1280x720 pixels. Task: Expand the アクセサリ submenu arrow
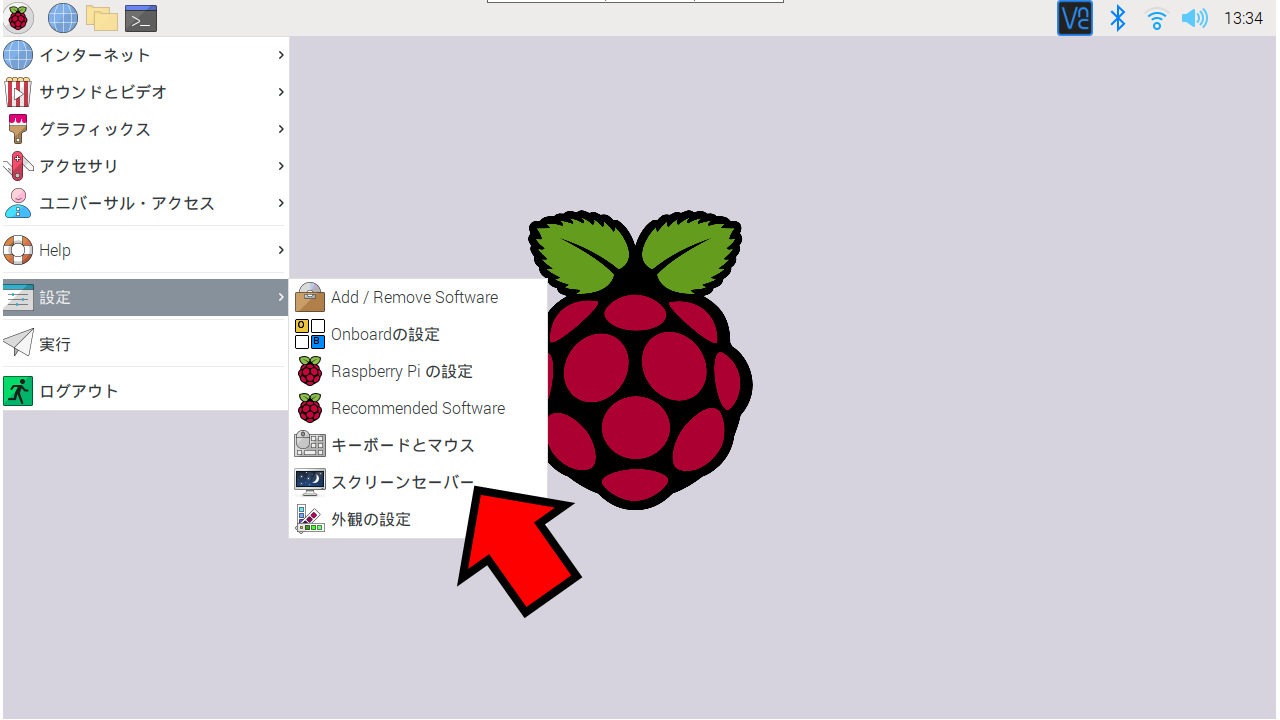[281, 166]
